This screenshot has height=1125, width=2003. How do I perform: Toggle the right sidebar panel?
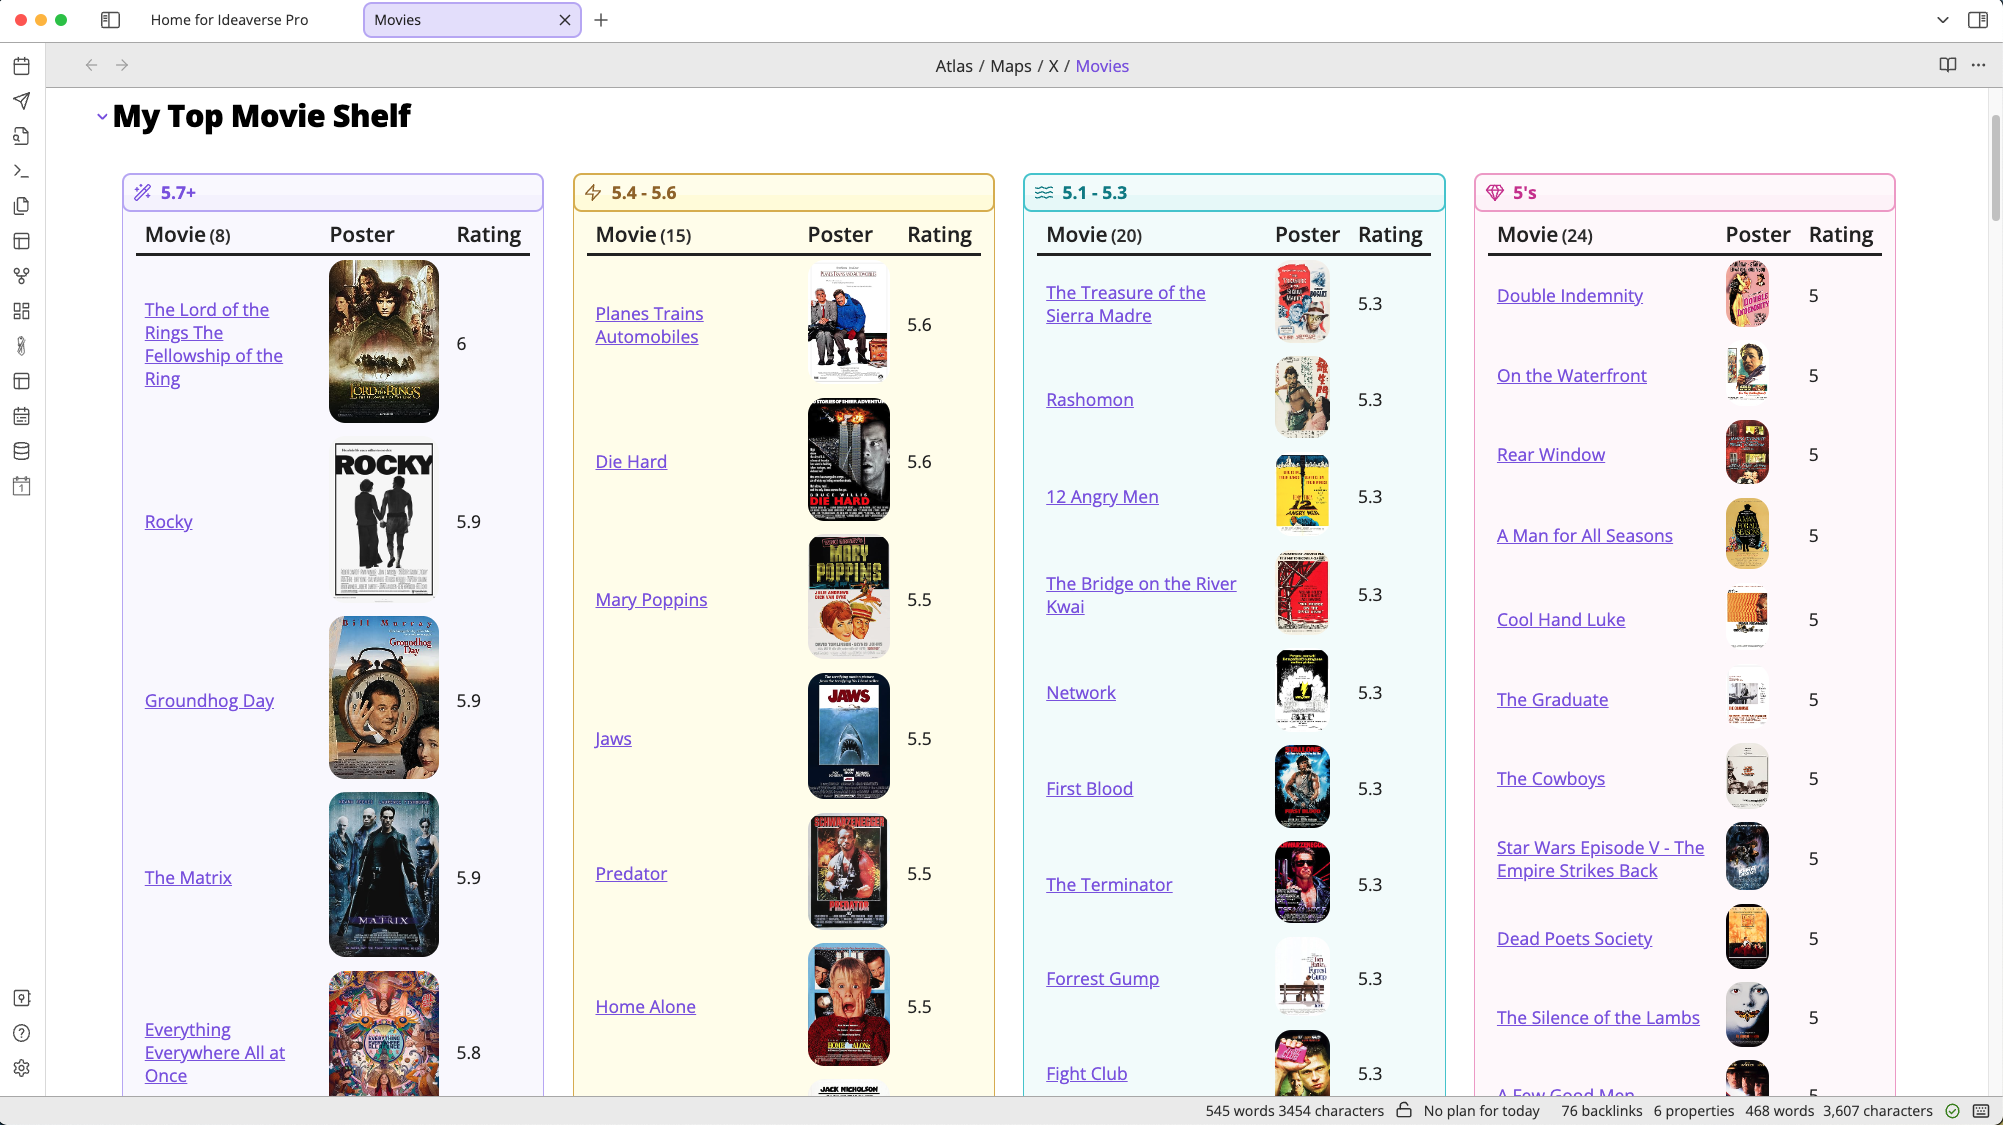pyautogui.click(x=1977, y=20)
